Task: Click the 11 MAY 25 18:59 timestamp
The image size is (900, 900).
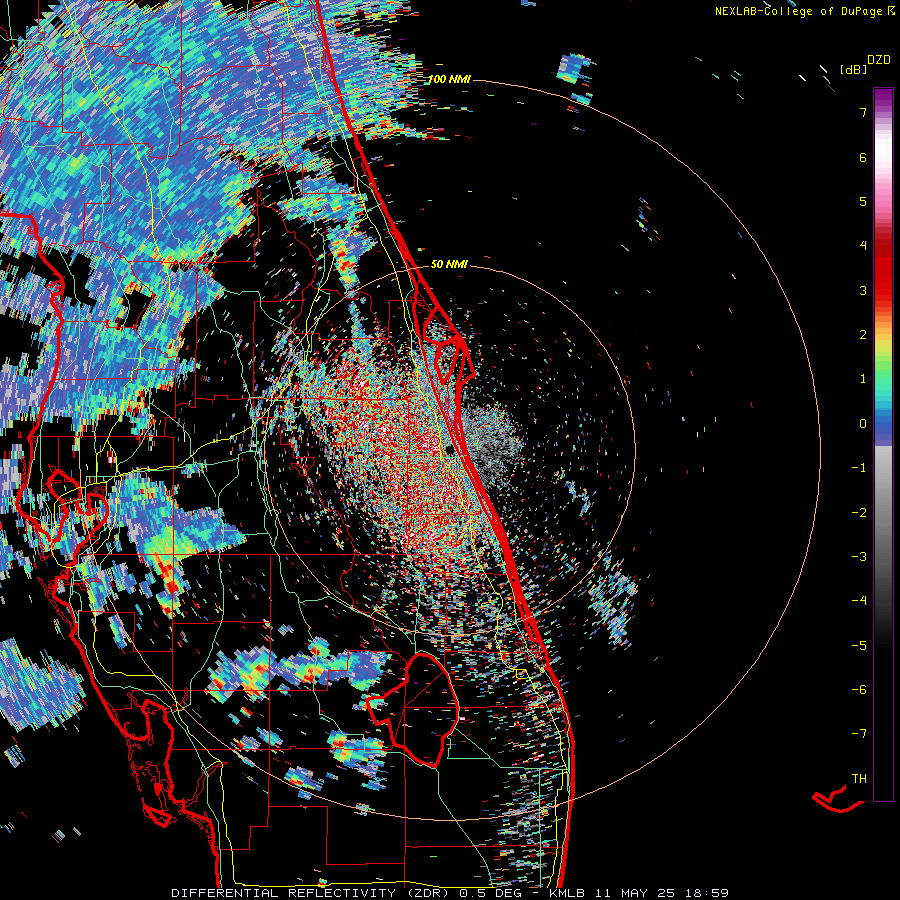Action: [660, 893]
